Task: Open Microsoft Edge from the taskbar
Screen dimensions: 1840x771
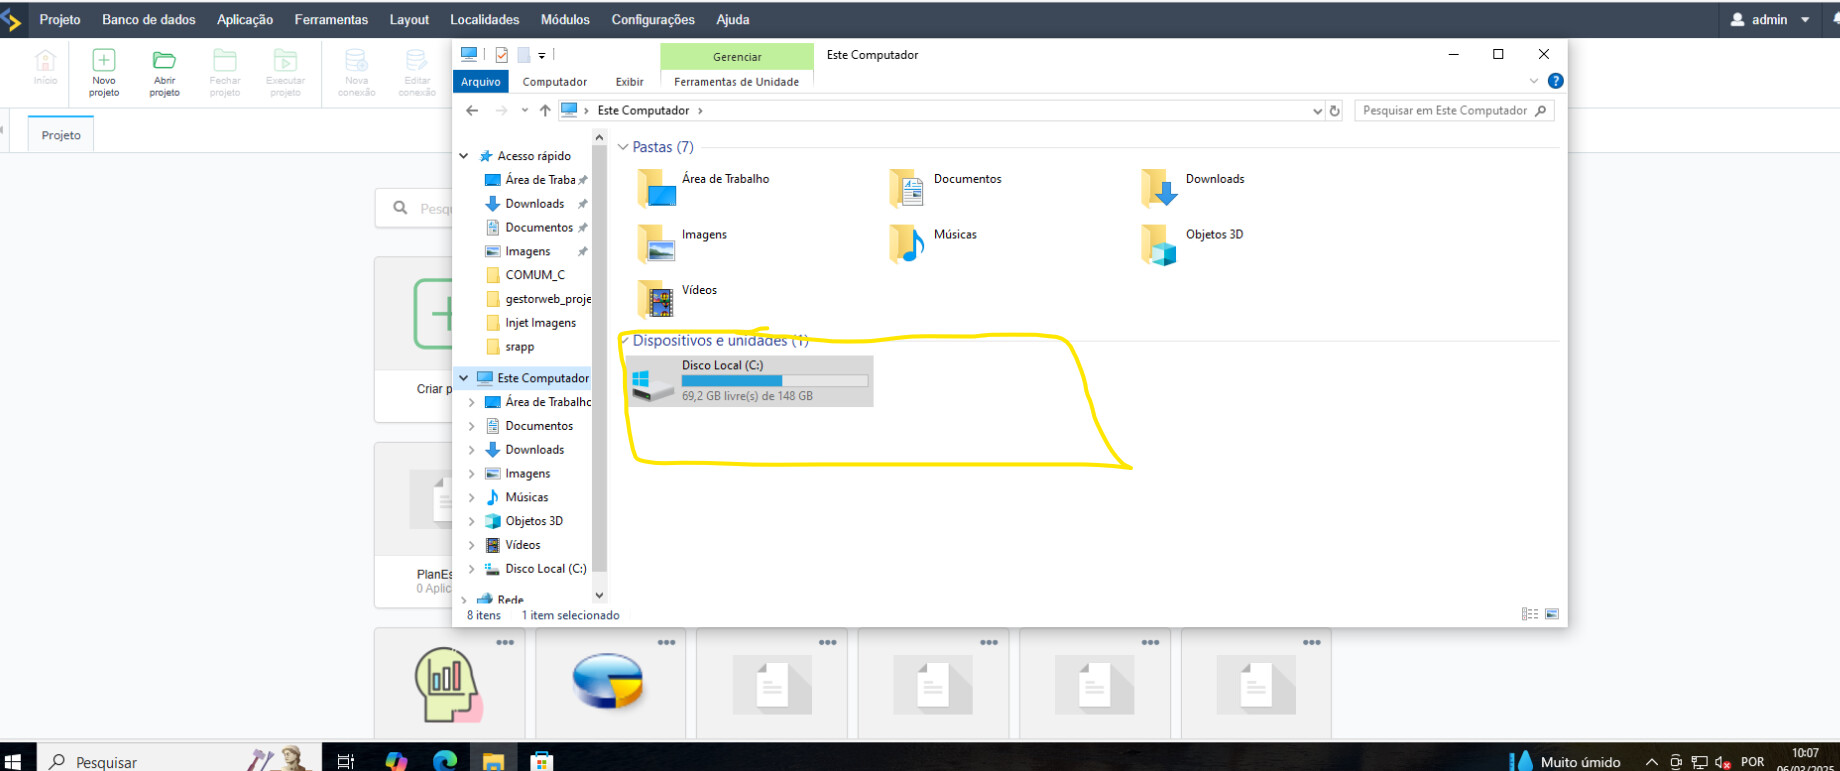Action: pyautogui.click(x=445, y=761)
